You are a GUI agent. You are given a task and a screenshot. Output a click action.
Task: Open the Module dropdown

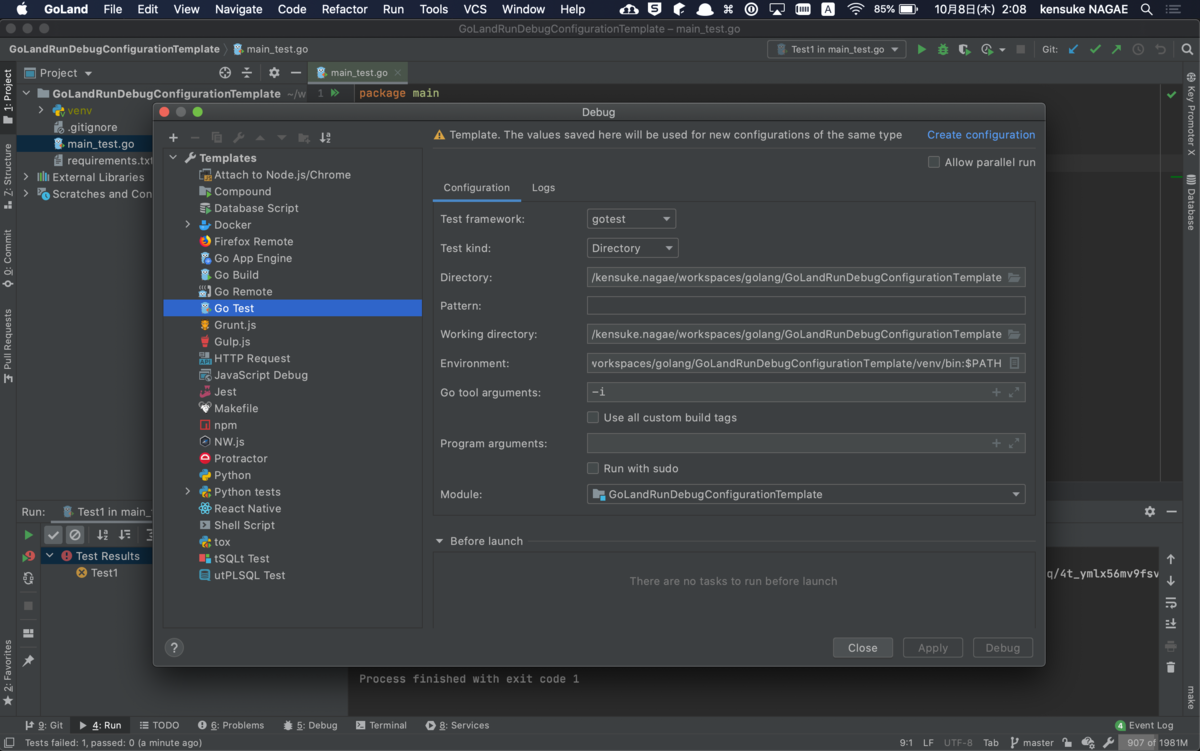tap(806, 494)
